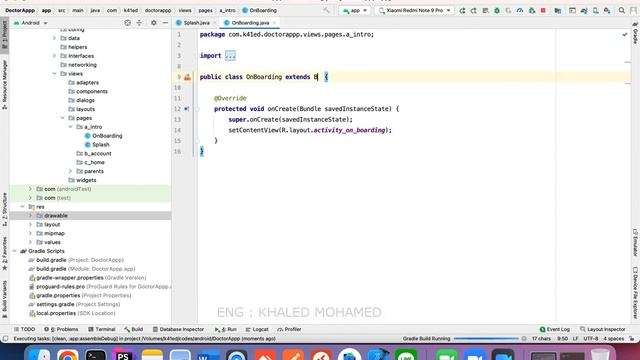
Task: Open the SDK Manager icon
Action: pyautogui.click(x=607, y=11)
